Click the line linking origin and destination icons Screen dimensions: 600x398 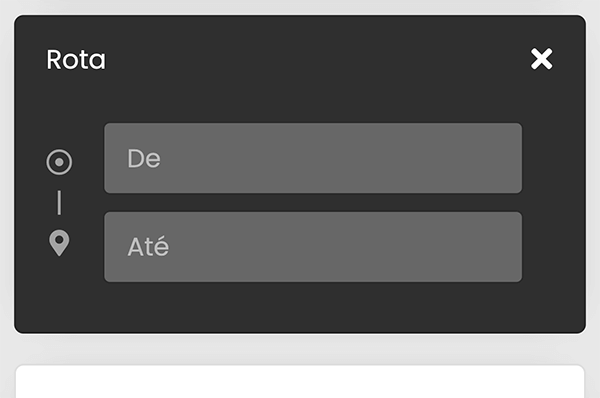click(59, 202)
